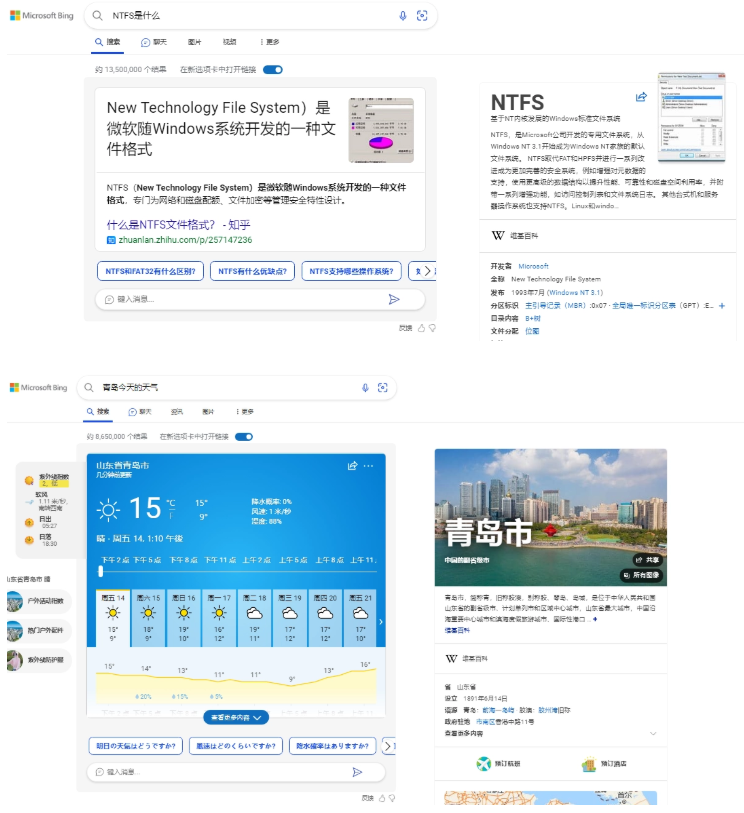Image resolution: width=744 pixels, height=813 pixels.
Task: Toggle open-links-in-new-tab switch on the weather page
Action: pyautogui.click(x=244, y=437)
